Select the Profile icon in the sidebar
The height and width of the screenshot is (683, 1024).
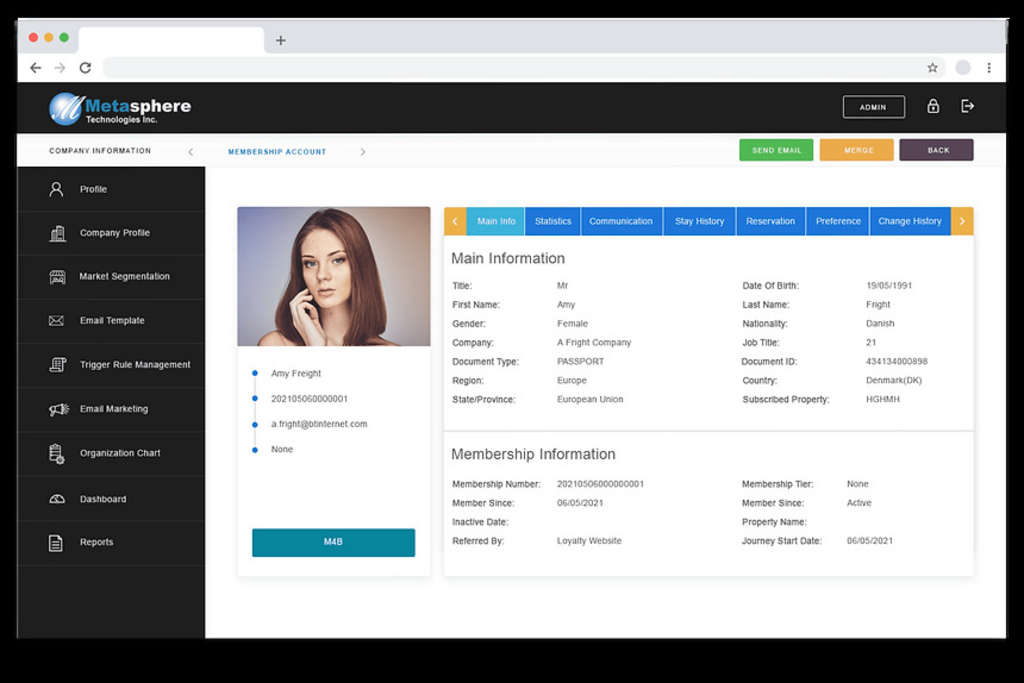point(58,189)
